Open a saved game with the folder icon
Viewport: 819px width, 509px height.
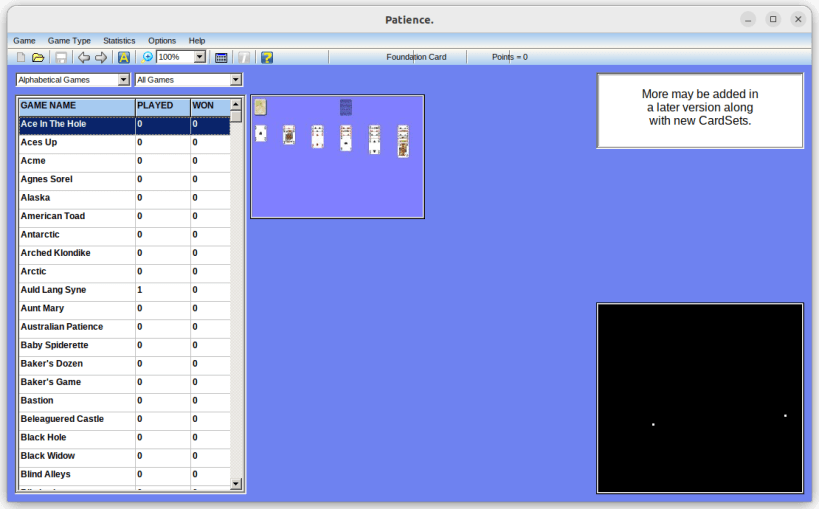(x=38, y=57)
